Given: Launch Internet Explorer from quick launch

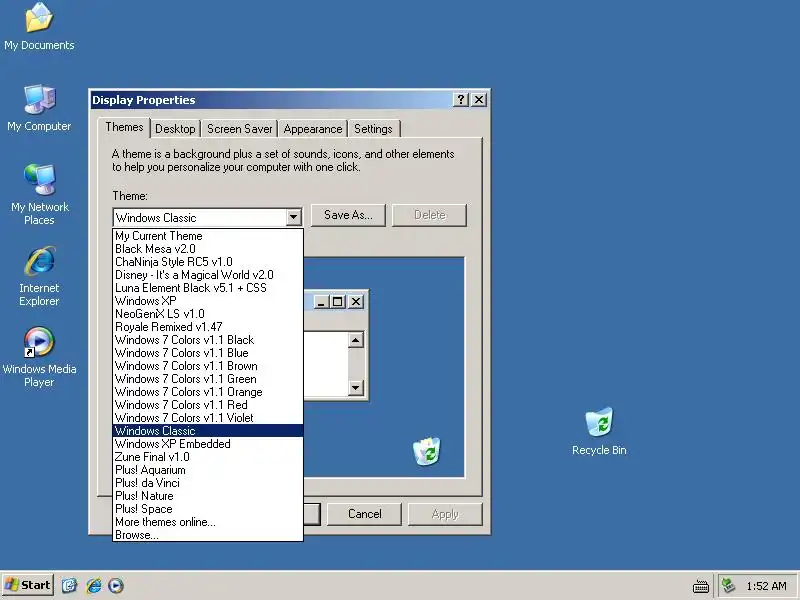Looking at the screenshot, I should pos(93,585).
